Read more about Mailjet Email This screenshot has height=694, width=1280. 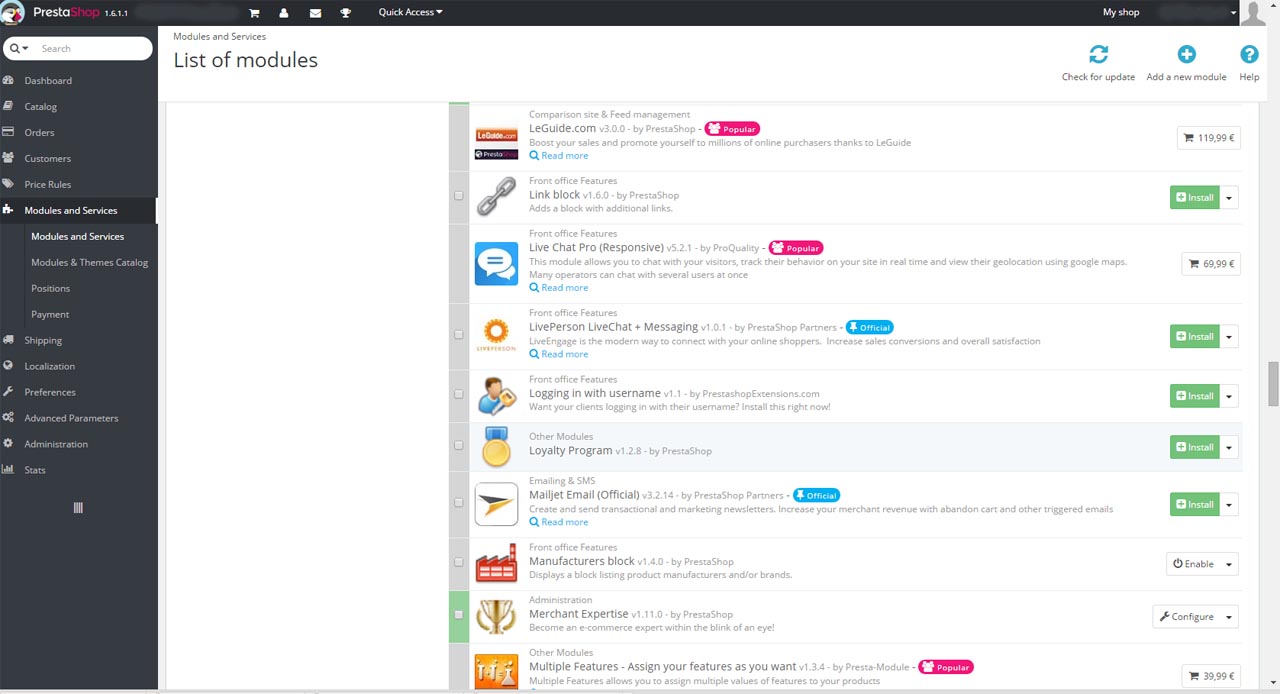click(559, 522)
